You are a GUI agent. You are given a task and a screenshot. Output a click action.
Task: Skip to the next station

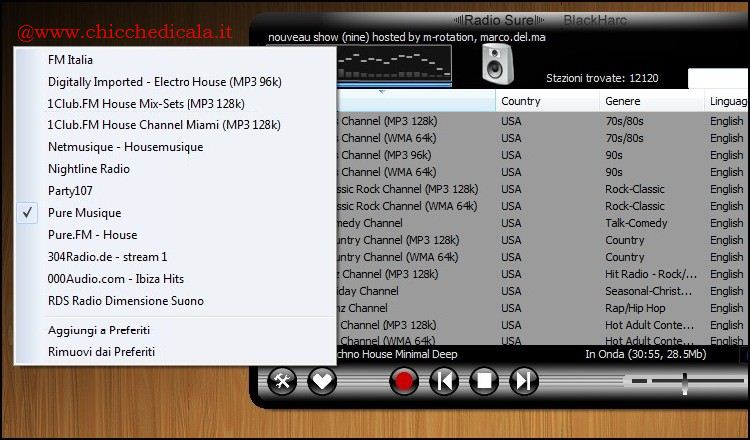click(523, 381)
